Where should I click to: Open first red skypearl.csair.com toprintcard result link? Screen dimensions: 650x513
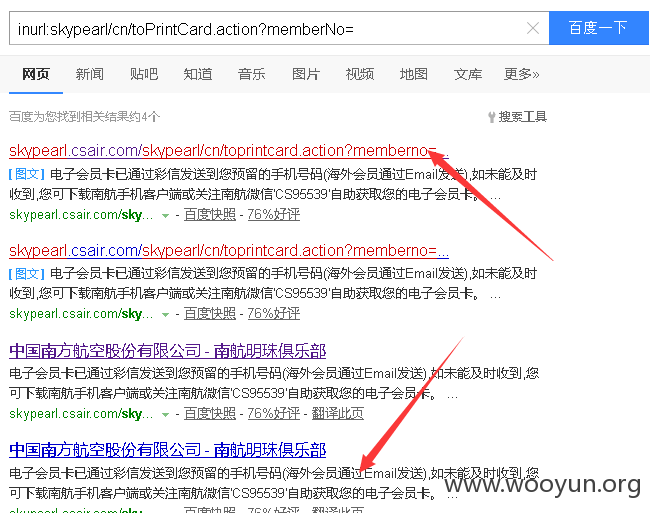pyautogui.click(x=229, y=150)
